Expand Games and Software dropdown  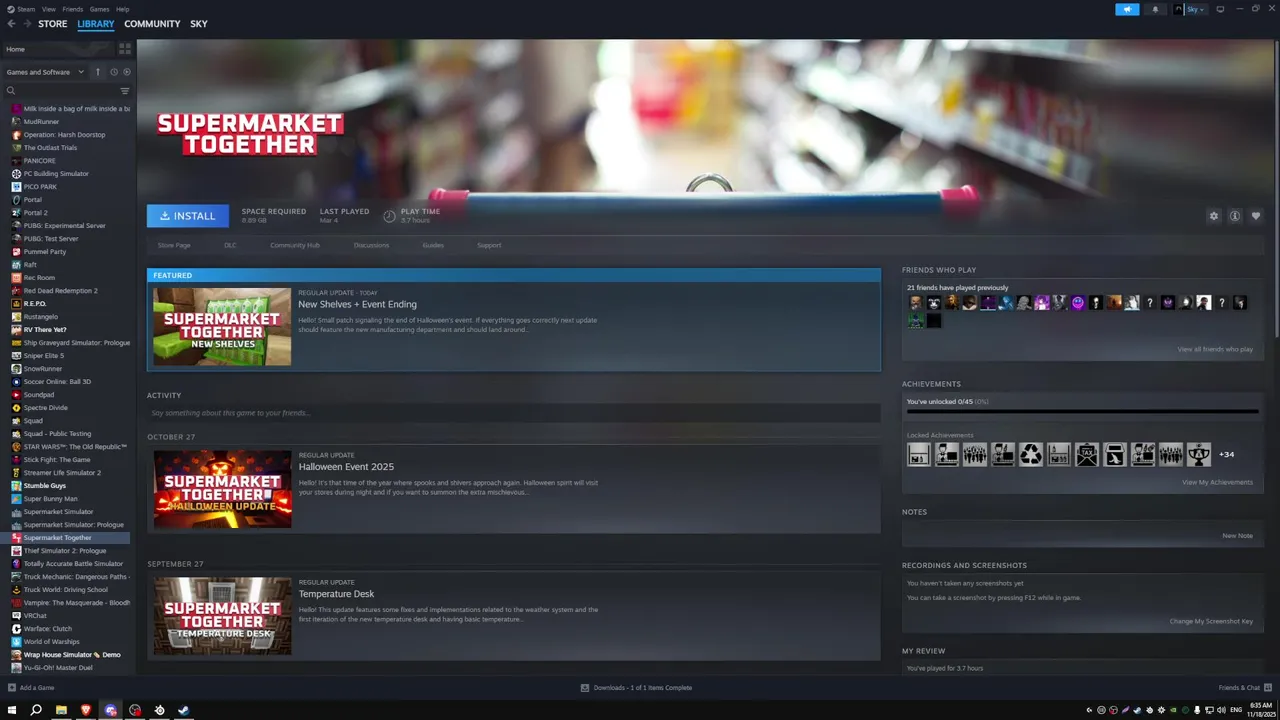(x=45, y=72)
